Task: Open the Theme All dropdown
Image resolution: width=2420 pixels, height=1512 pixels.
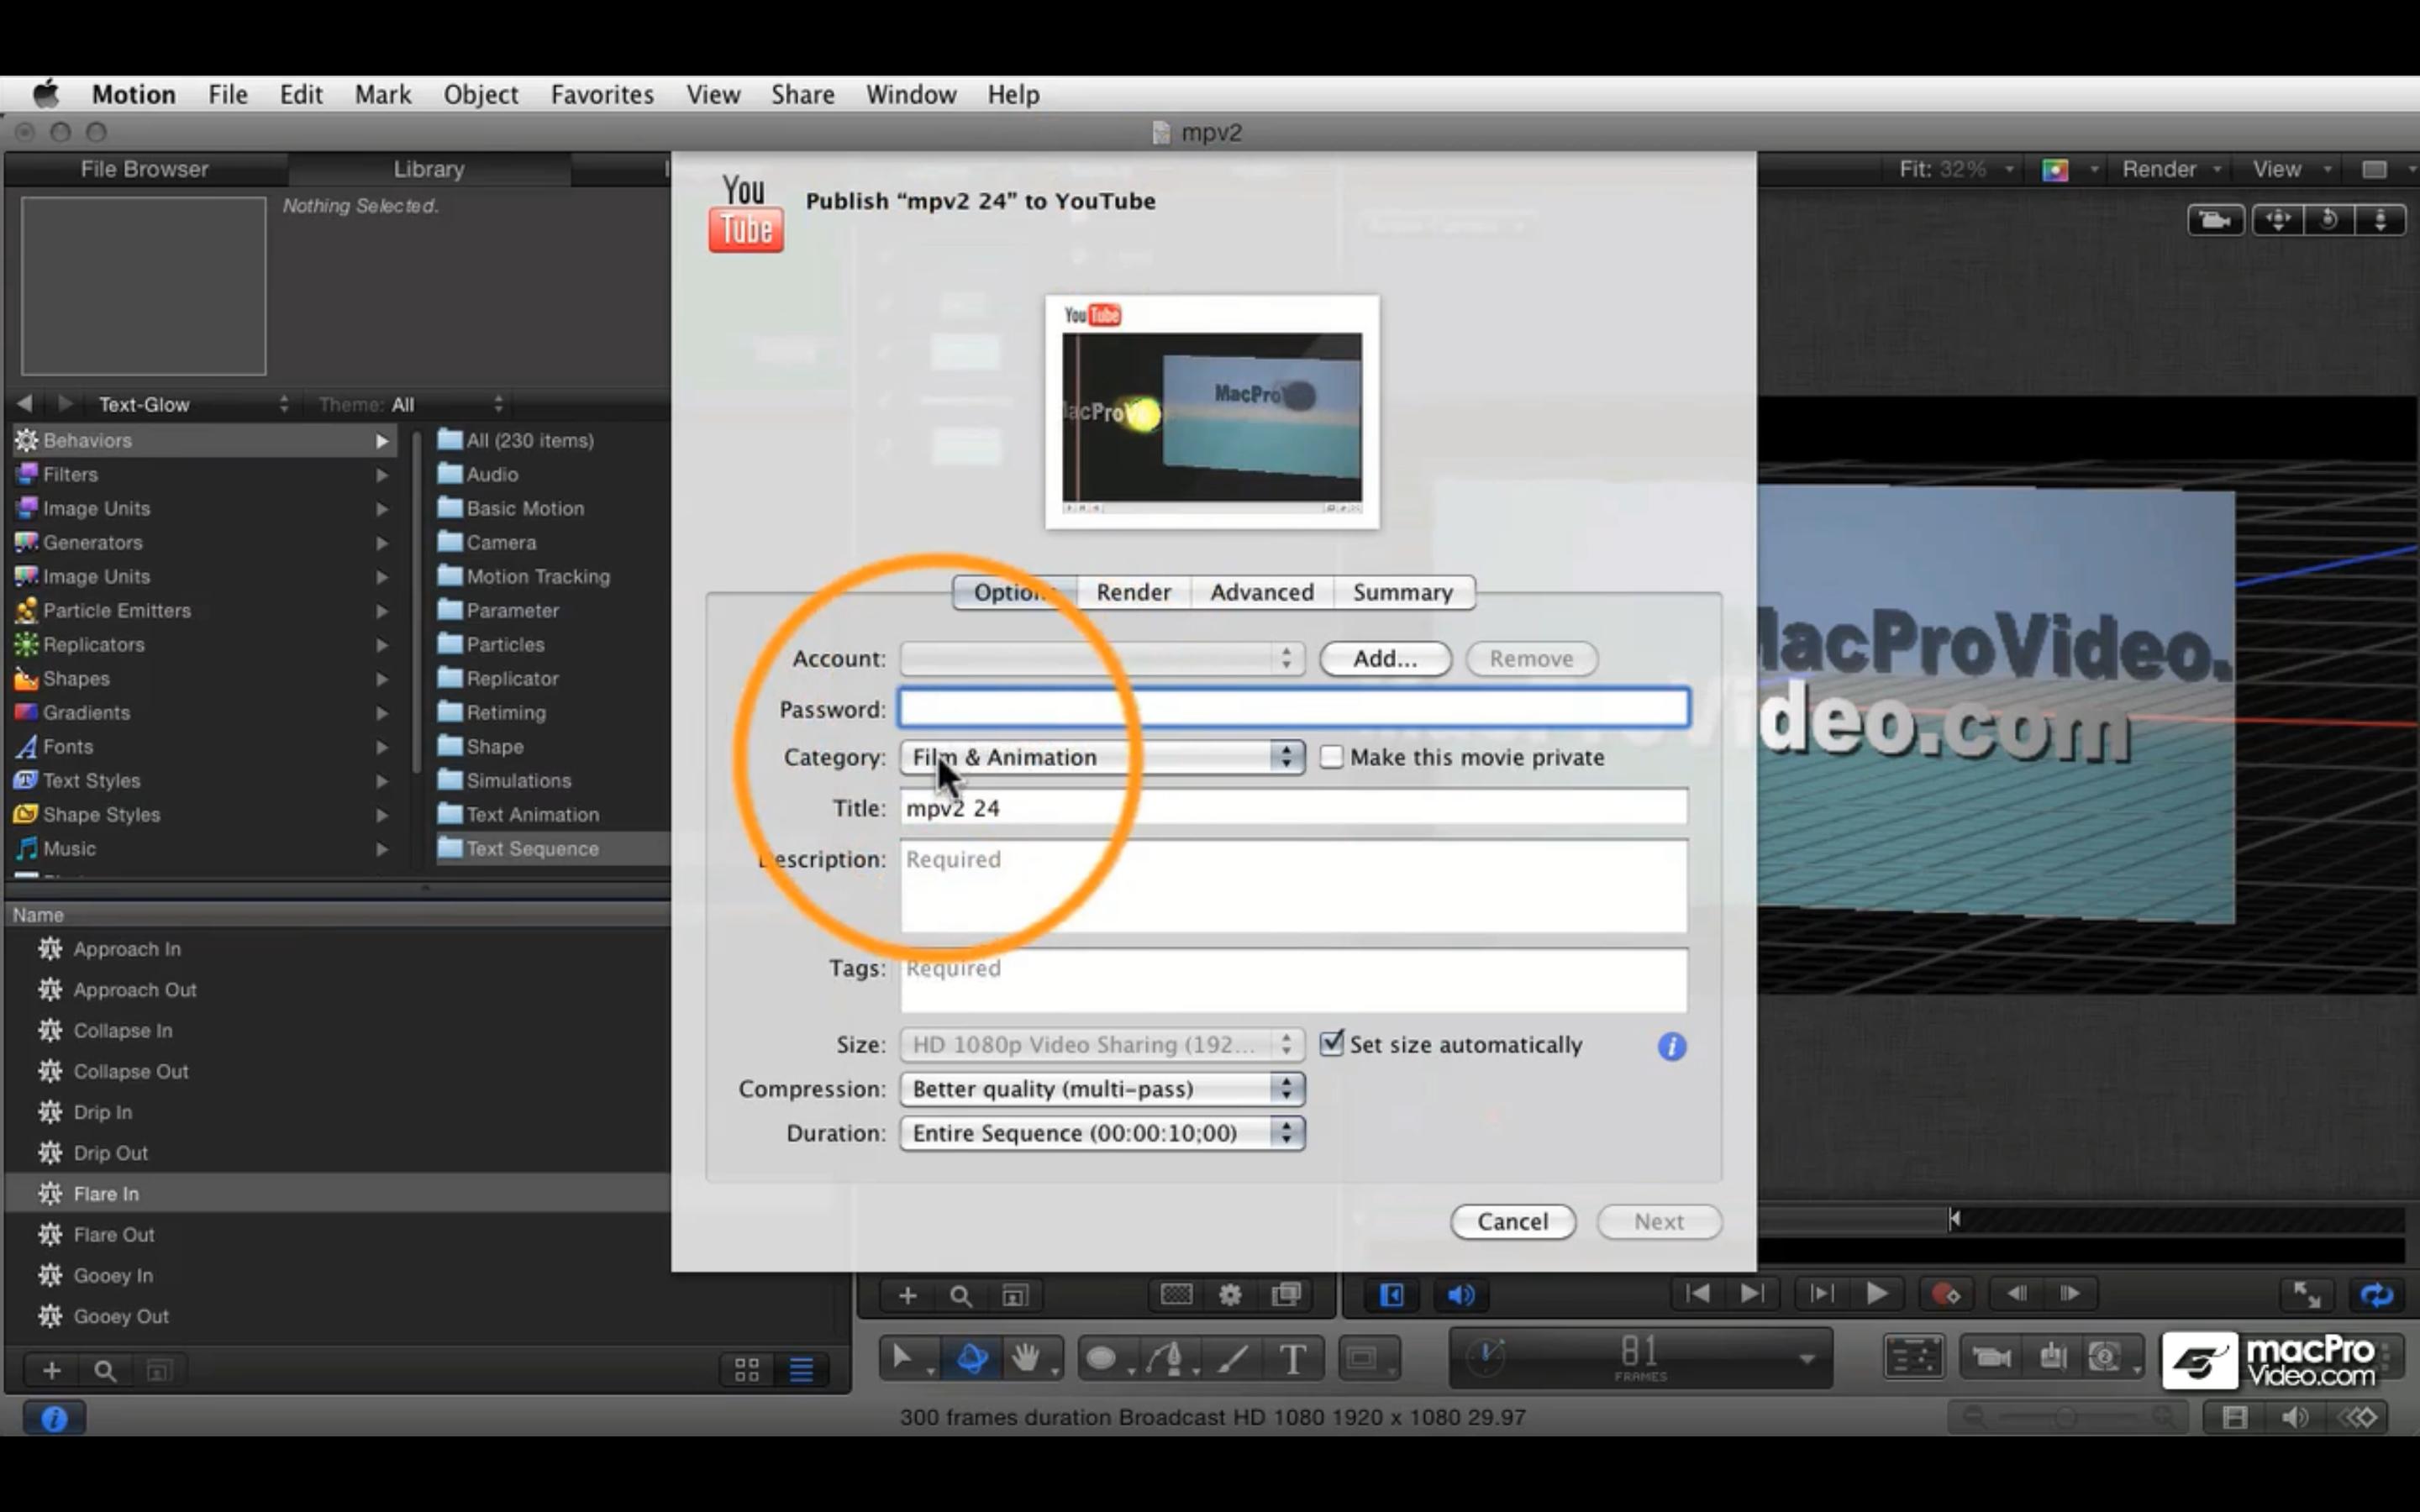Action: [411, 404]
